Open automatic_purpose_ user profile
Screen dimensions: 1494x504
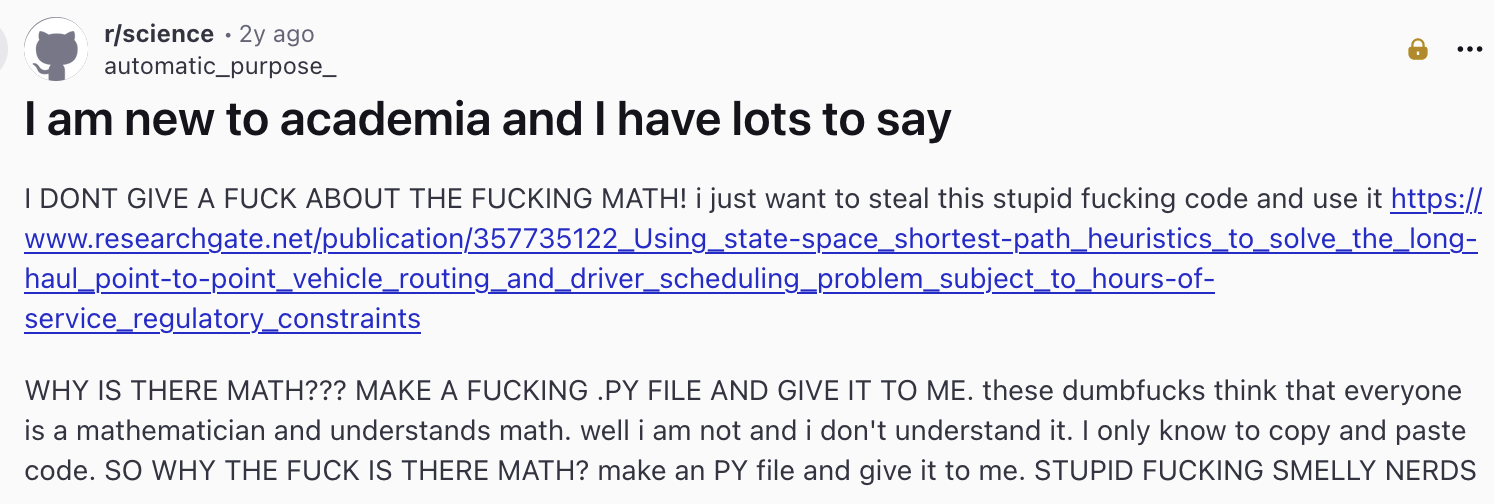219,66
